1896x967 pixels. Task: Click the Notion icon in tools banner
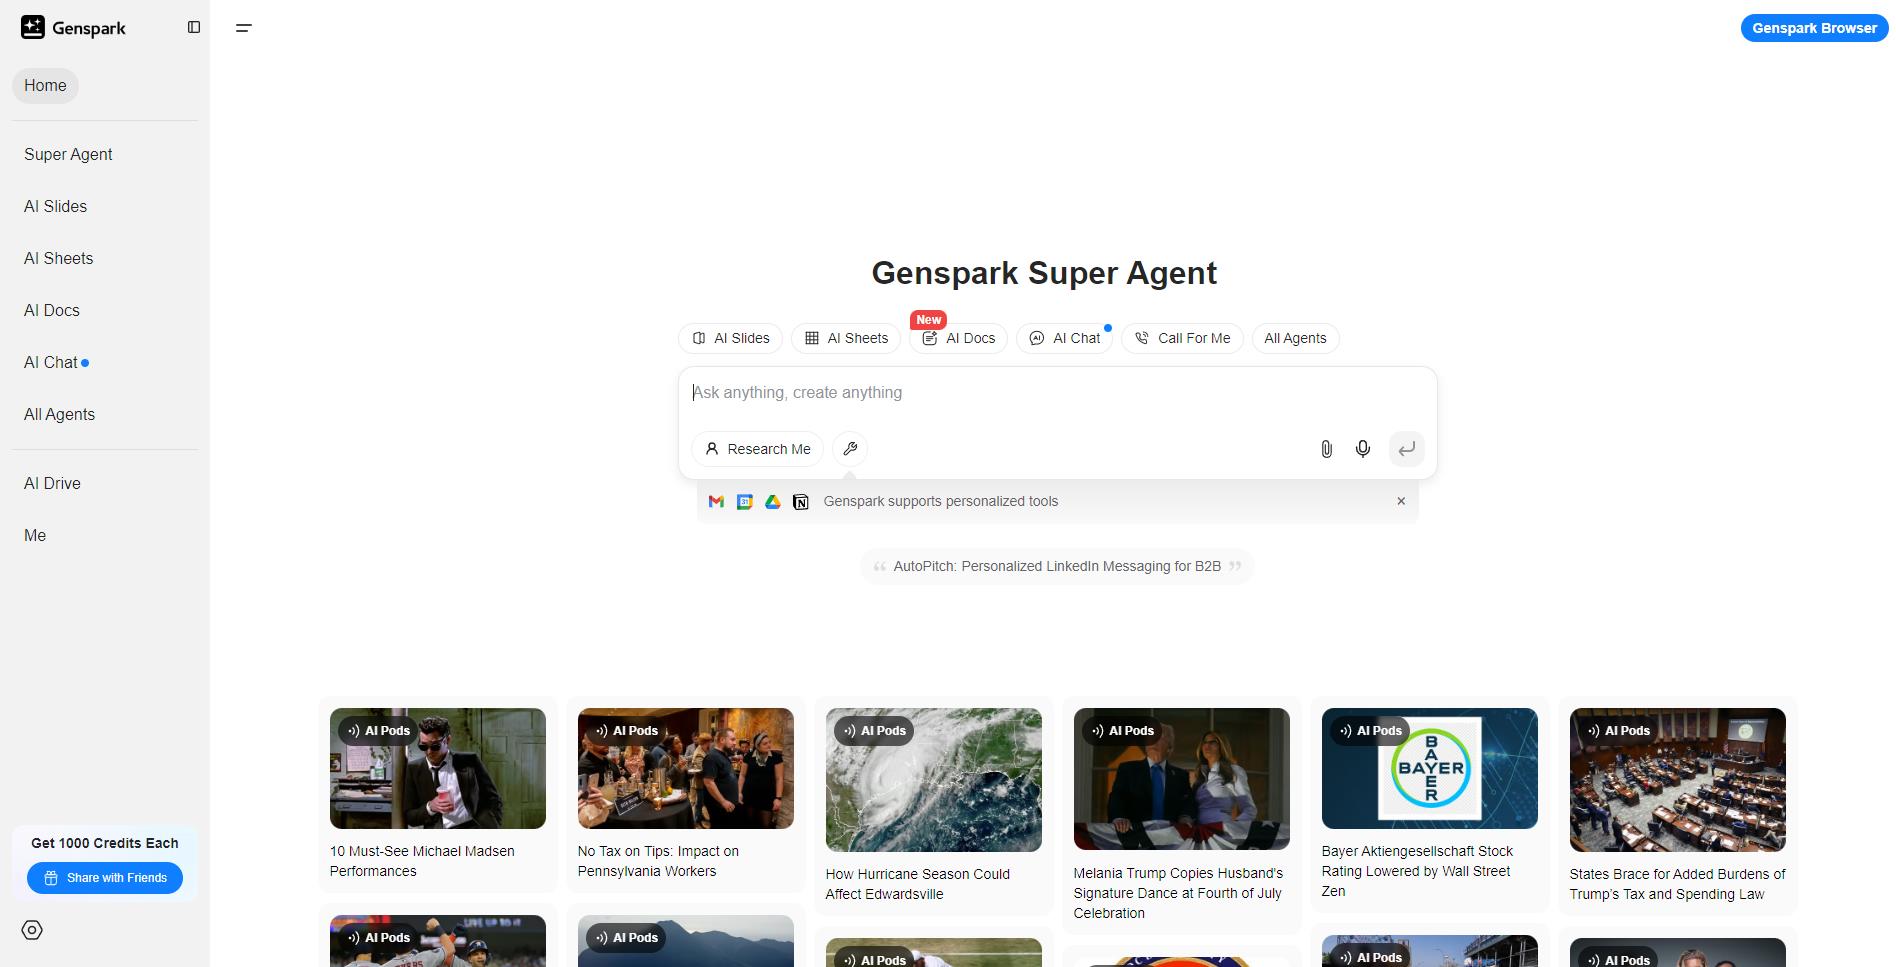[801, 502]
